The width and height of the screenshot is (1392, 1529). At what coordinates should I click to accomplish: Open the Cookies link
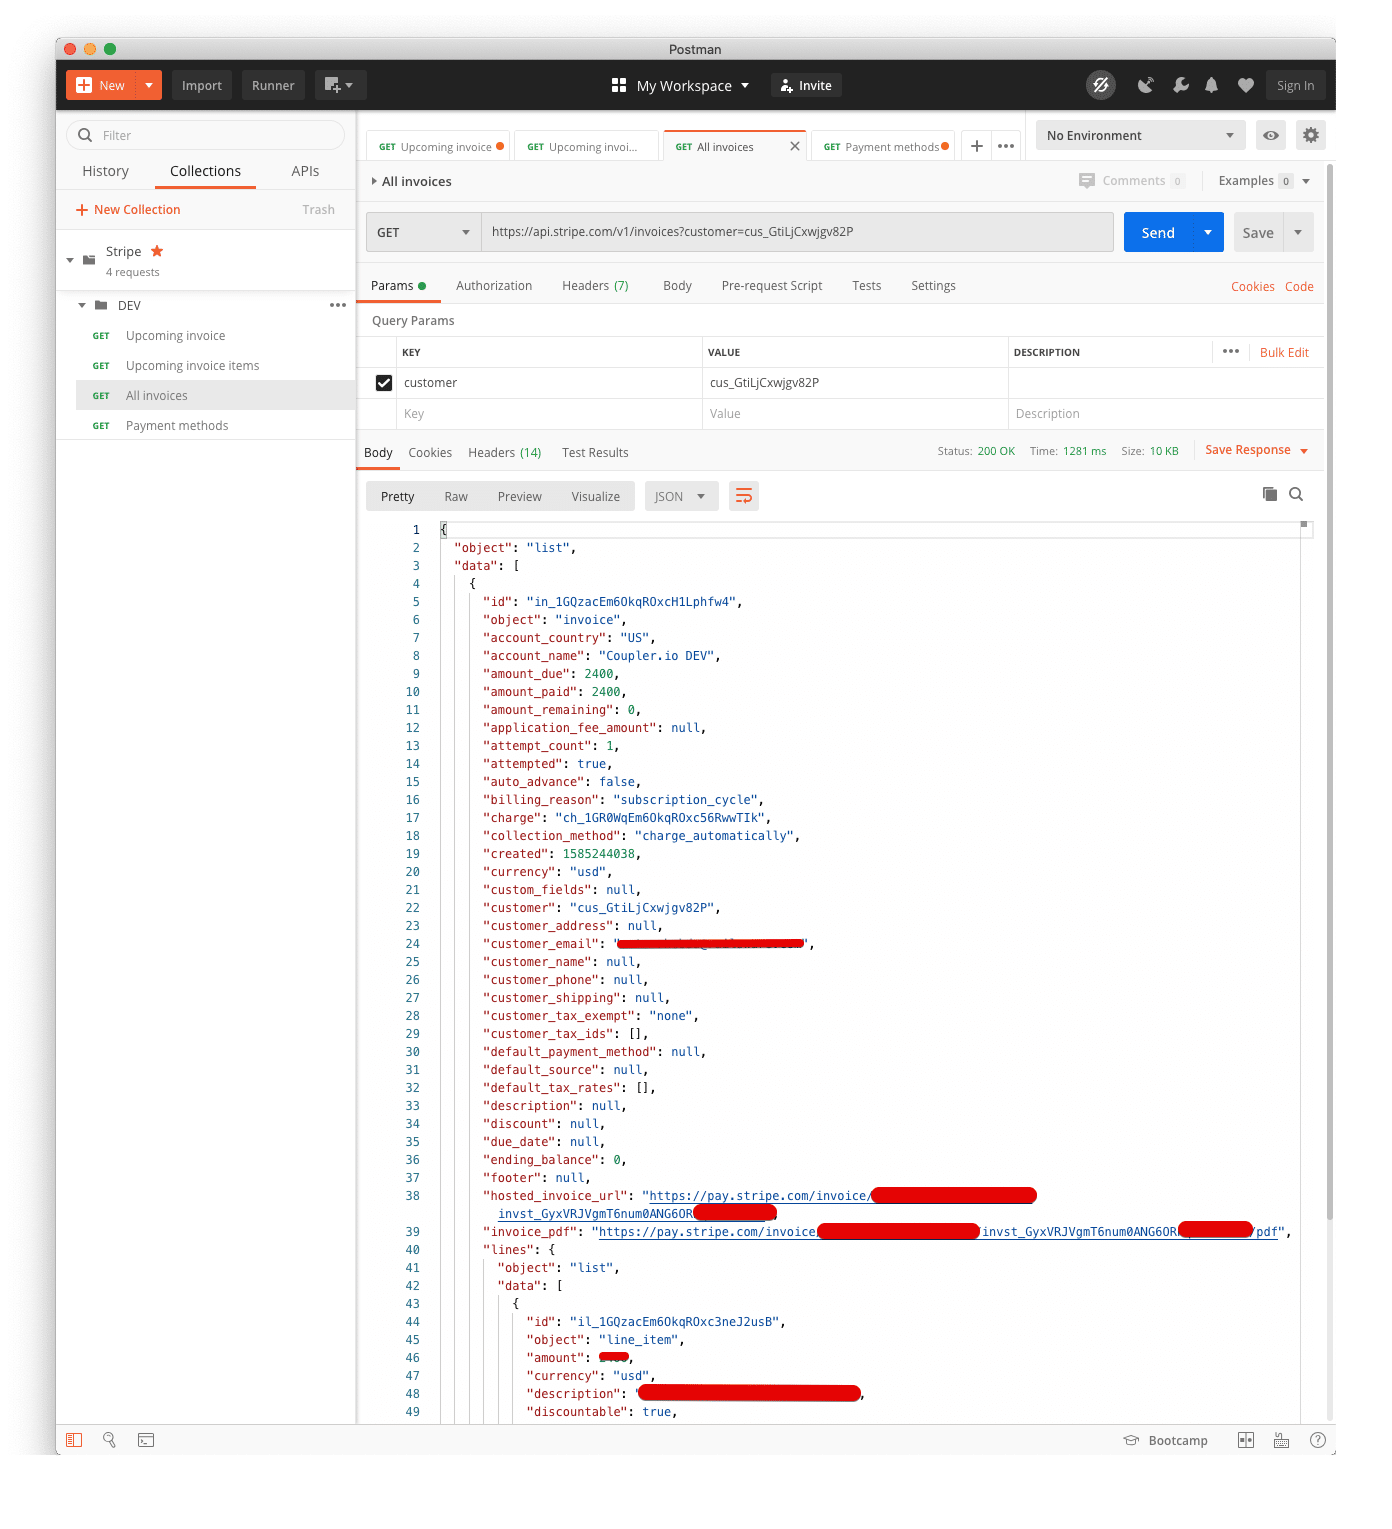click(x=1252, y=287)
